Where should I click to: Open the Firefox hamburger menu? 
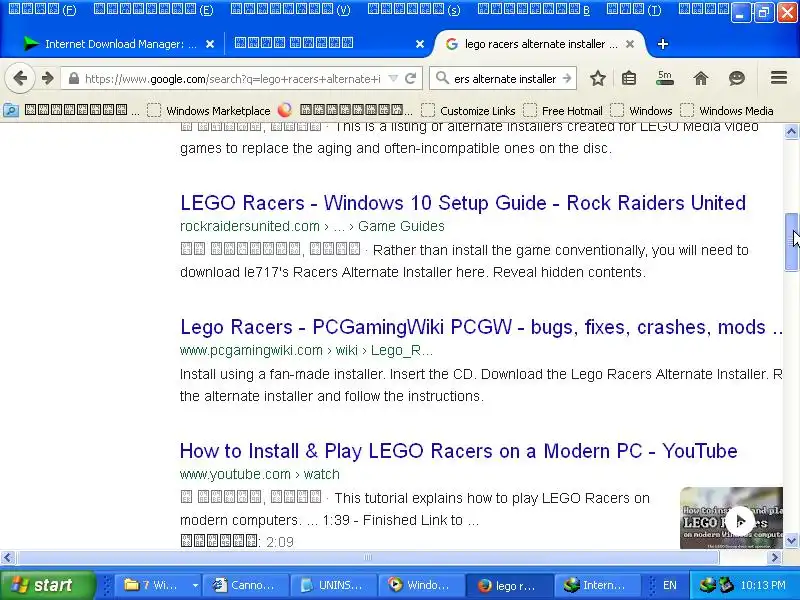(x=779, y=78)
